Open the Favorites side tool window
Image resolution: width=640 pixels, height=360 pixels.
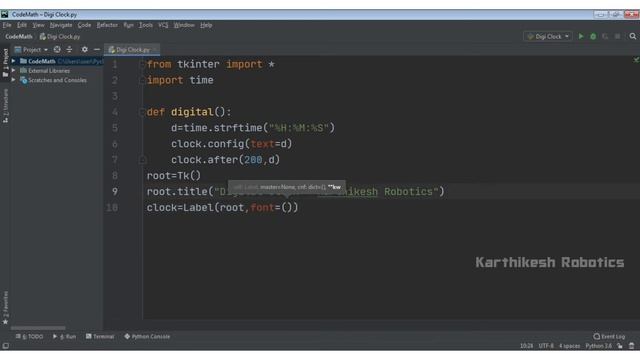pos(5,308)
